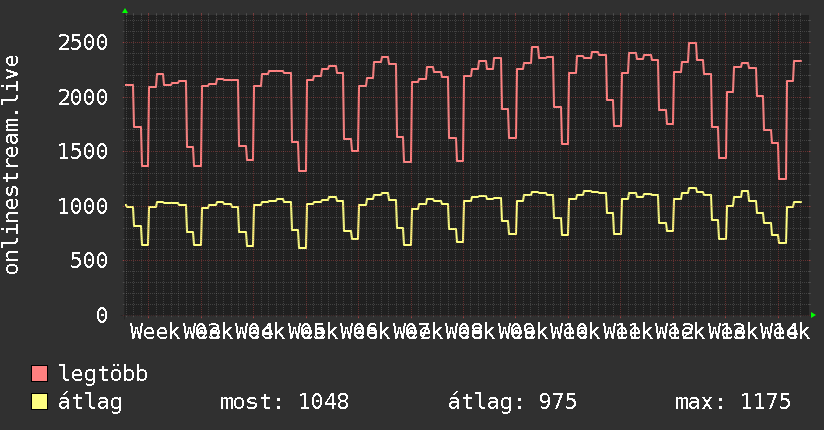Click the 0 y-axis origin label
This screenshot has width=824, height=430.
tap(101, 315)
